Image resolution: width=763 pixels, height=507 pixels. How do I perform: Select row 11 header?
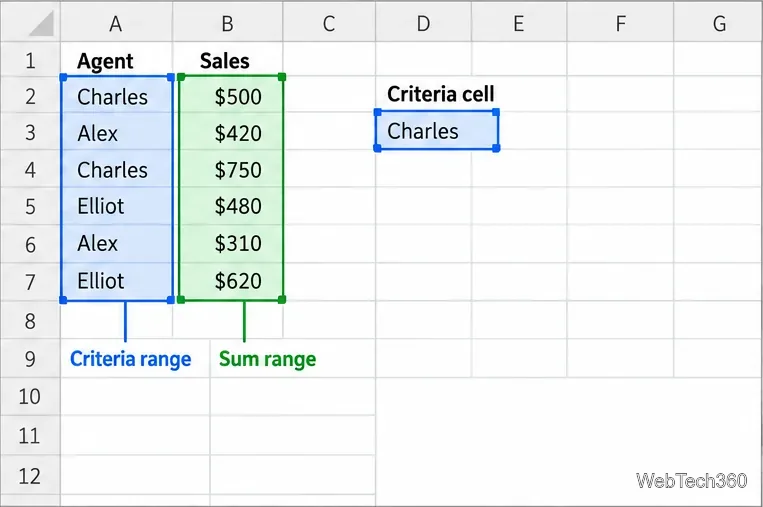pyautogui.click(x=30, y=435)
